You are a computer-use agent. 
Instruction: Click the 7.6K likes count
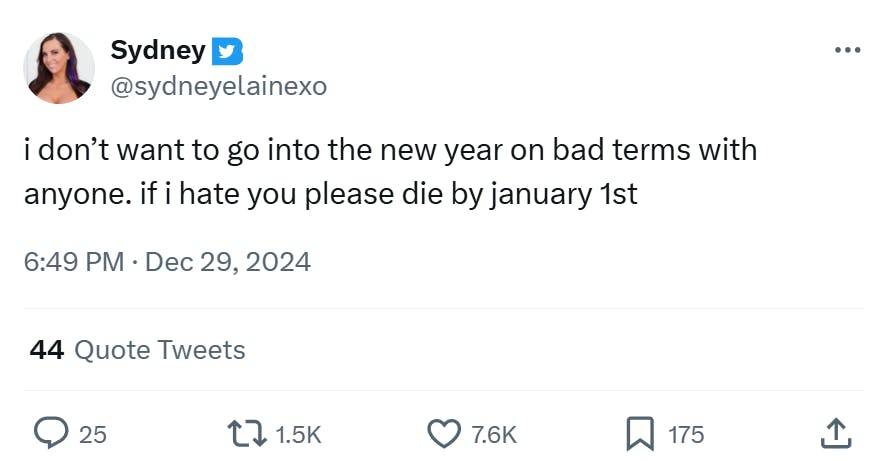tap(494, 434)
